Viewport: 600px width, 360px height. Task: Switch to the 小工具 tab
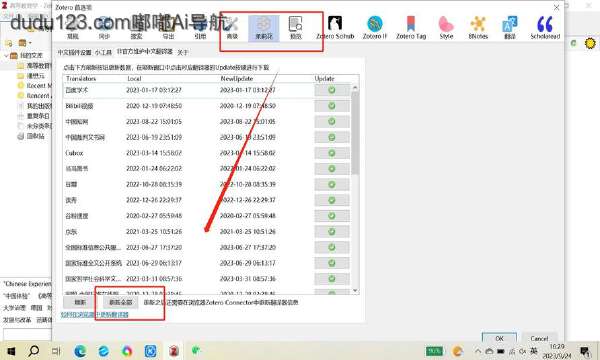point(103,52)
